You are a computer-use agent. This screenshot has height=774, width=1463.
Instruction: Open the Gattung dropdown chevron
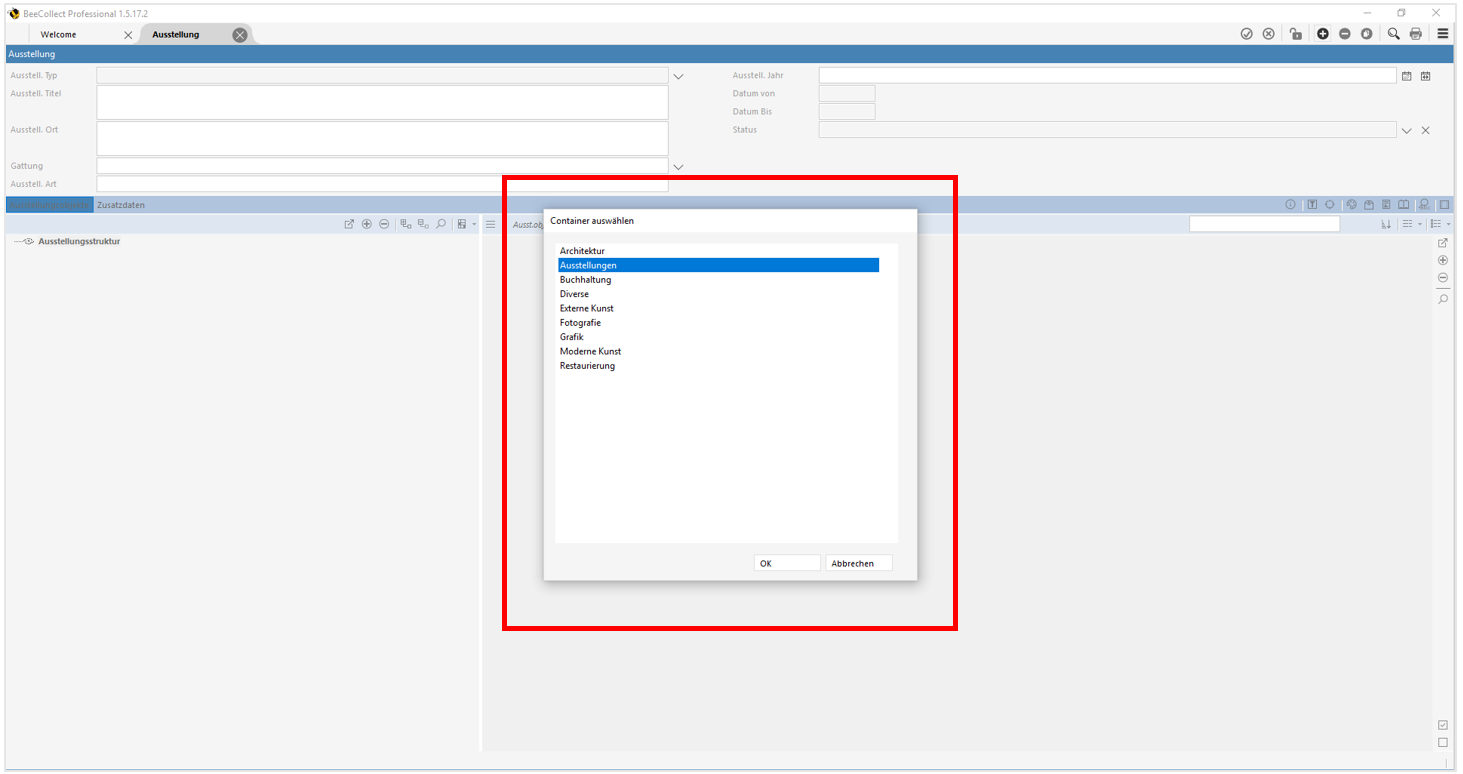pyautogui.click(x=678, y=167)
